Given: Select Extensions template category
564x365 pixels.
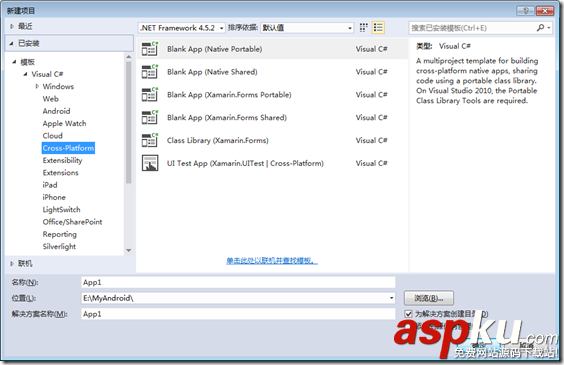Looking at the screenshot, I should [60, 173].
